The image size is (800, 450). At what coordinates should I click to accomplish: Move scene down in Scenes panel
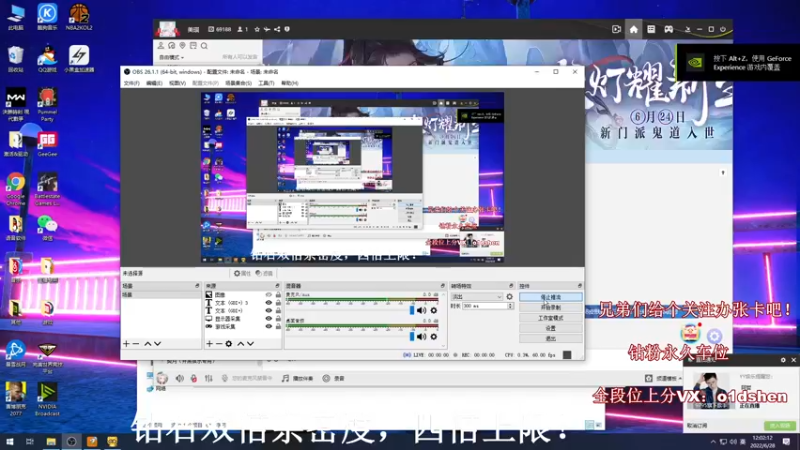[158, 344]
